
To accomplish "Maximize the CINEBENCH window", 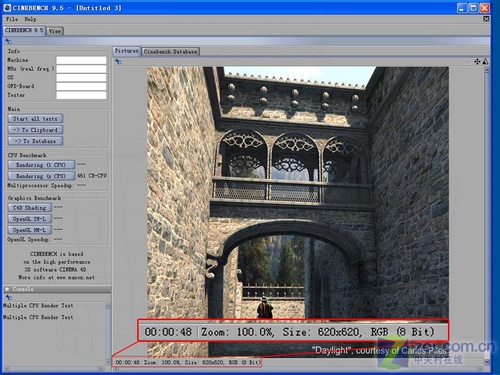I will [x=473, y=8].
